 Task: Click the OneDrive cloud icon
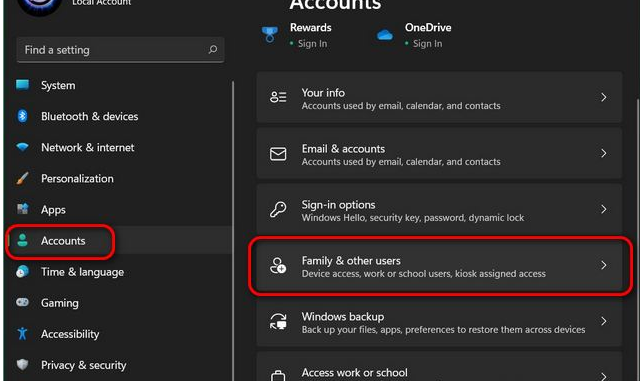pyautogui.click(x=384, y=36)
